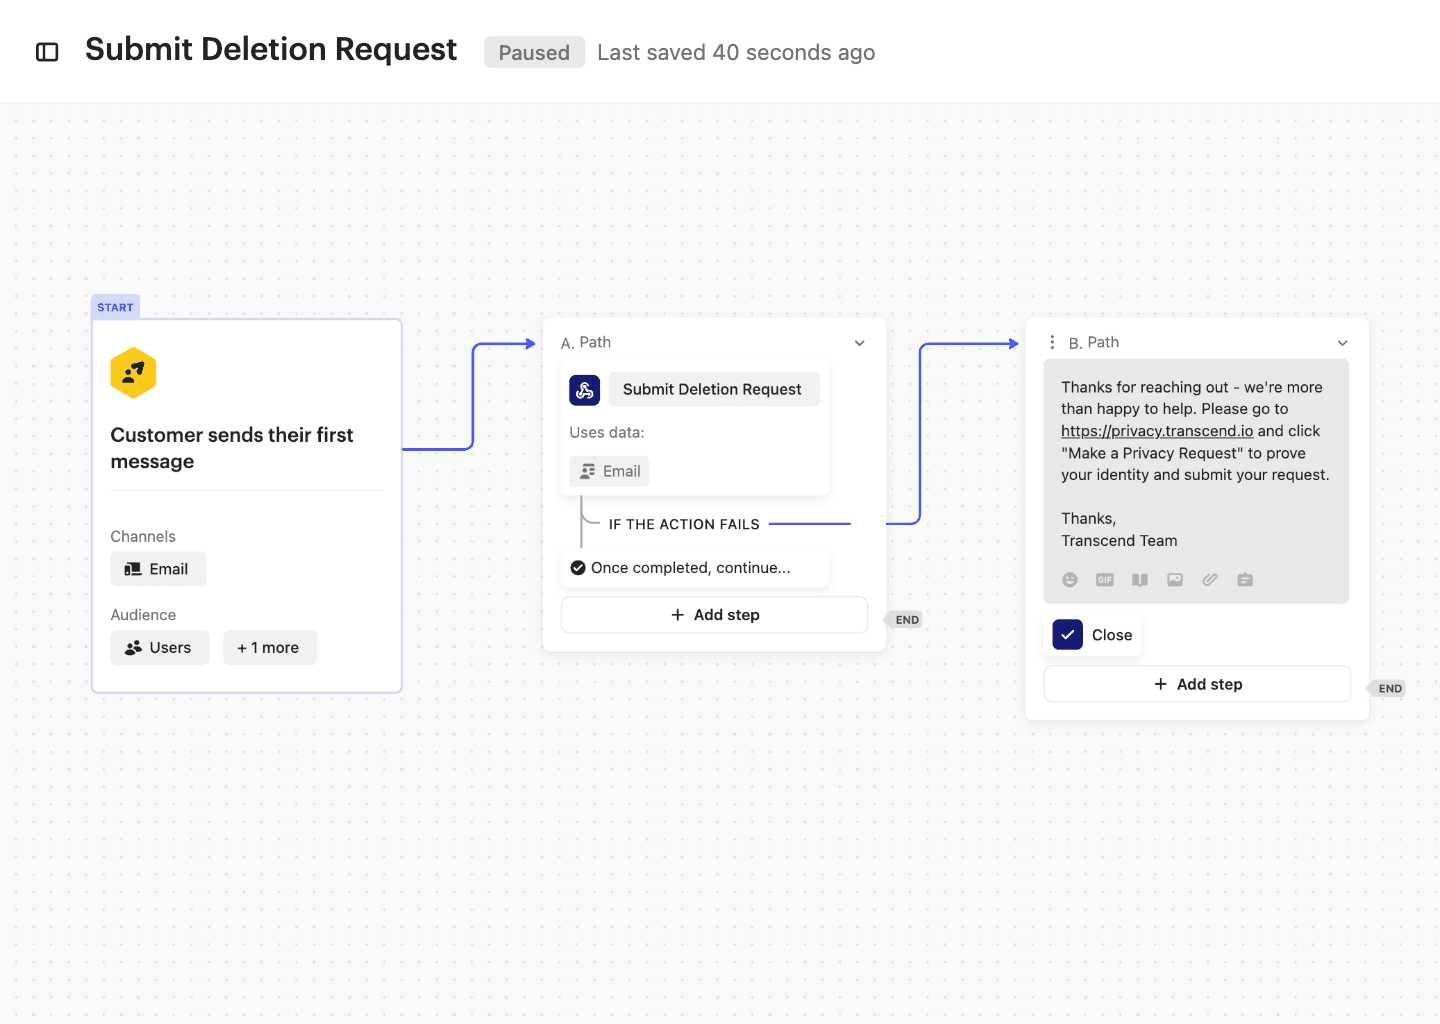Select the Transcend app icon on Submit Deletion Request
The width and height of the screenshot is (1440, 1024).
[584, 390]
